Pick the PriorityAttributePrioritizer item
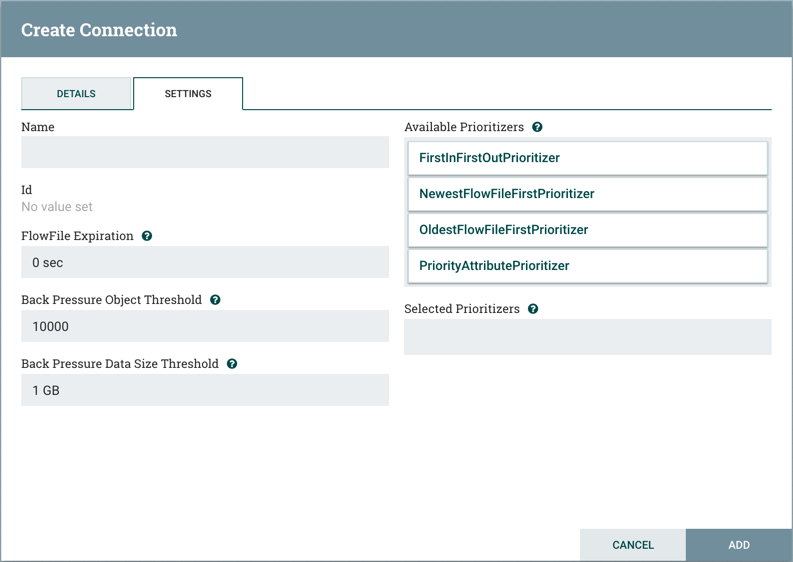Image resolution: width=793 pixels, height=562 pixels. coord(587,266)
